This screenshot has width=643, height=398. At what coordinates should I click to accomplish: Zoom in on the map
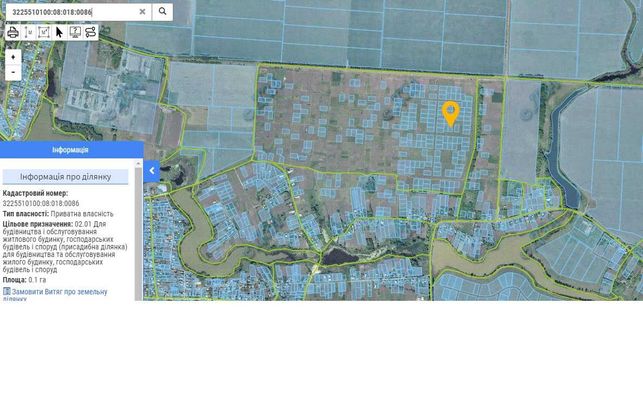[13, 57]
